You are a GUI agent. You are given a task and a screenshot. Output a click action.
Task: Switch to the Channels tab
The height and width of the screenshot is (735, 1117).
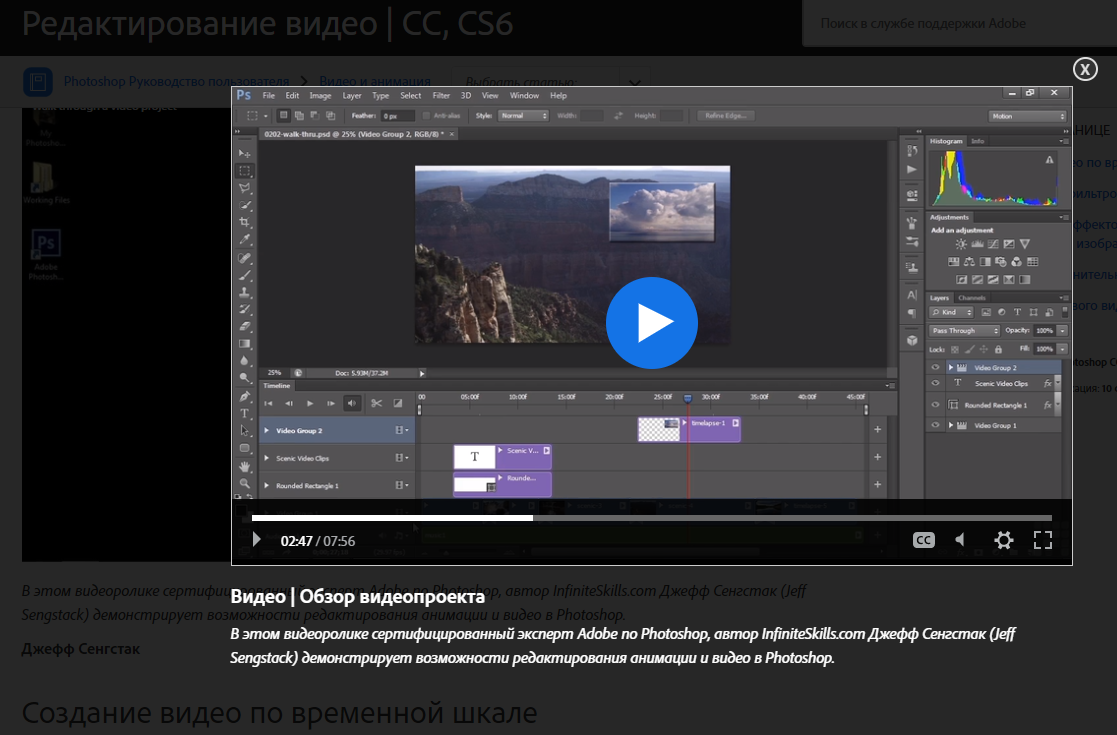972,298
